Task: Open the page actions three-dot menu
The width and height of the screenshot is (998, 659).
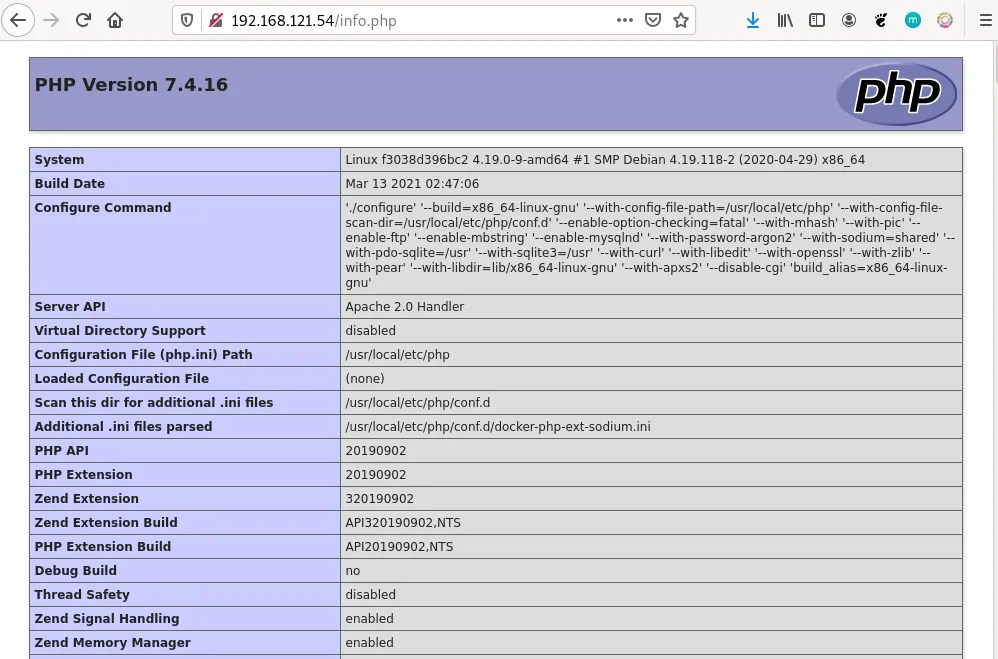Action: 625,20
